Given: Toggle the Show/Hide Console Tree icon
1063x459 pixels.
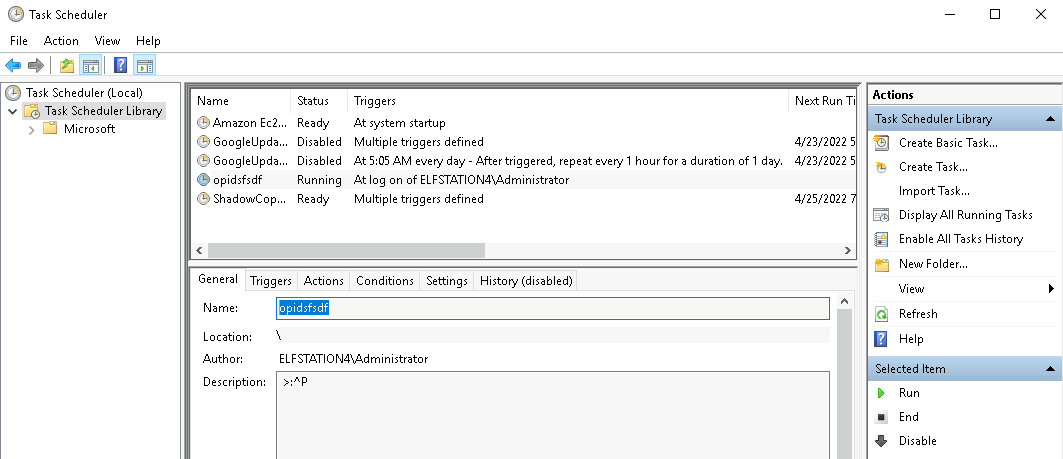Looking at the screenshot, I should (x=90, y=66).
